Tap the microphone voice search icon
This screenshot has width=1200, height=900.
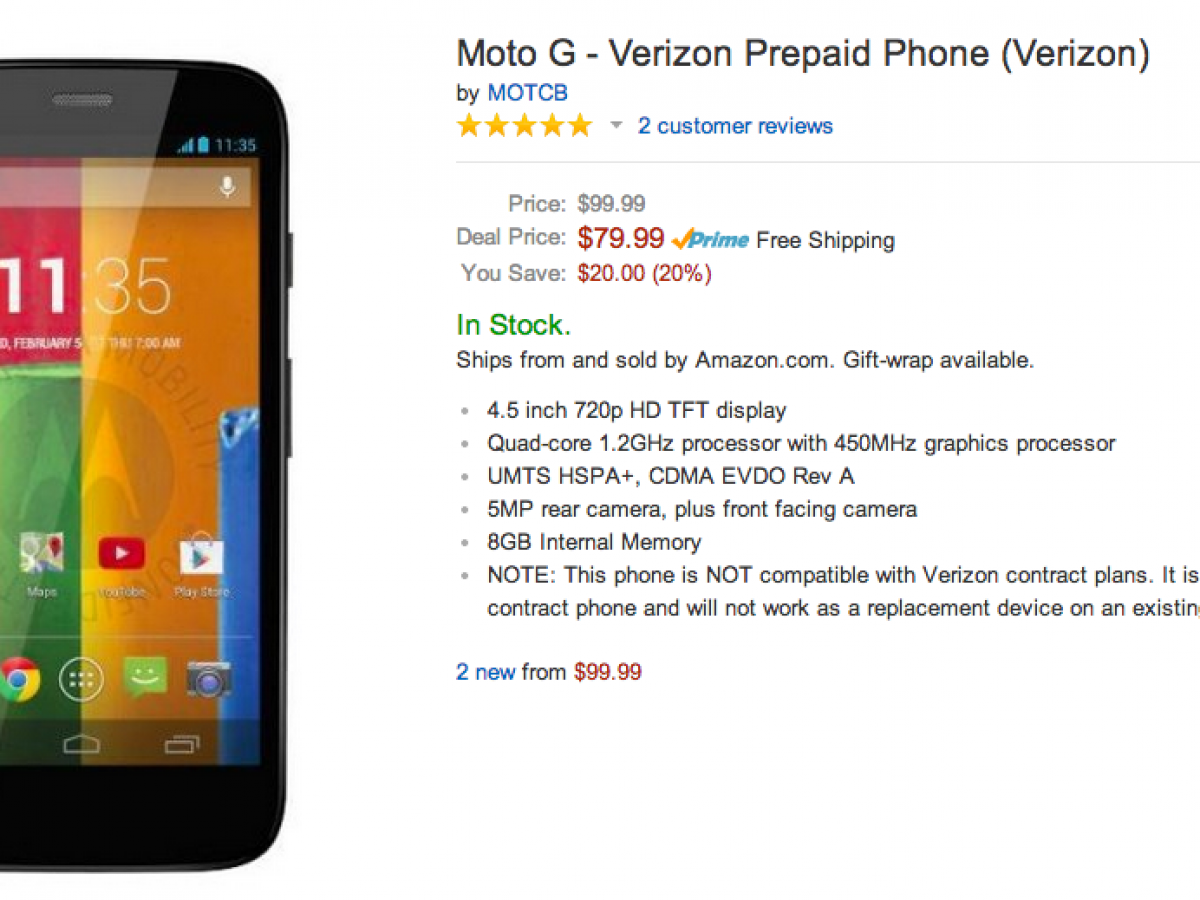228,186
